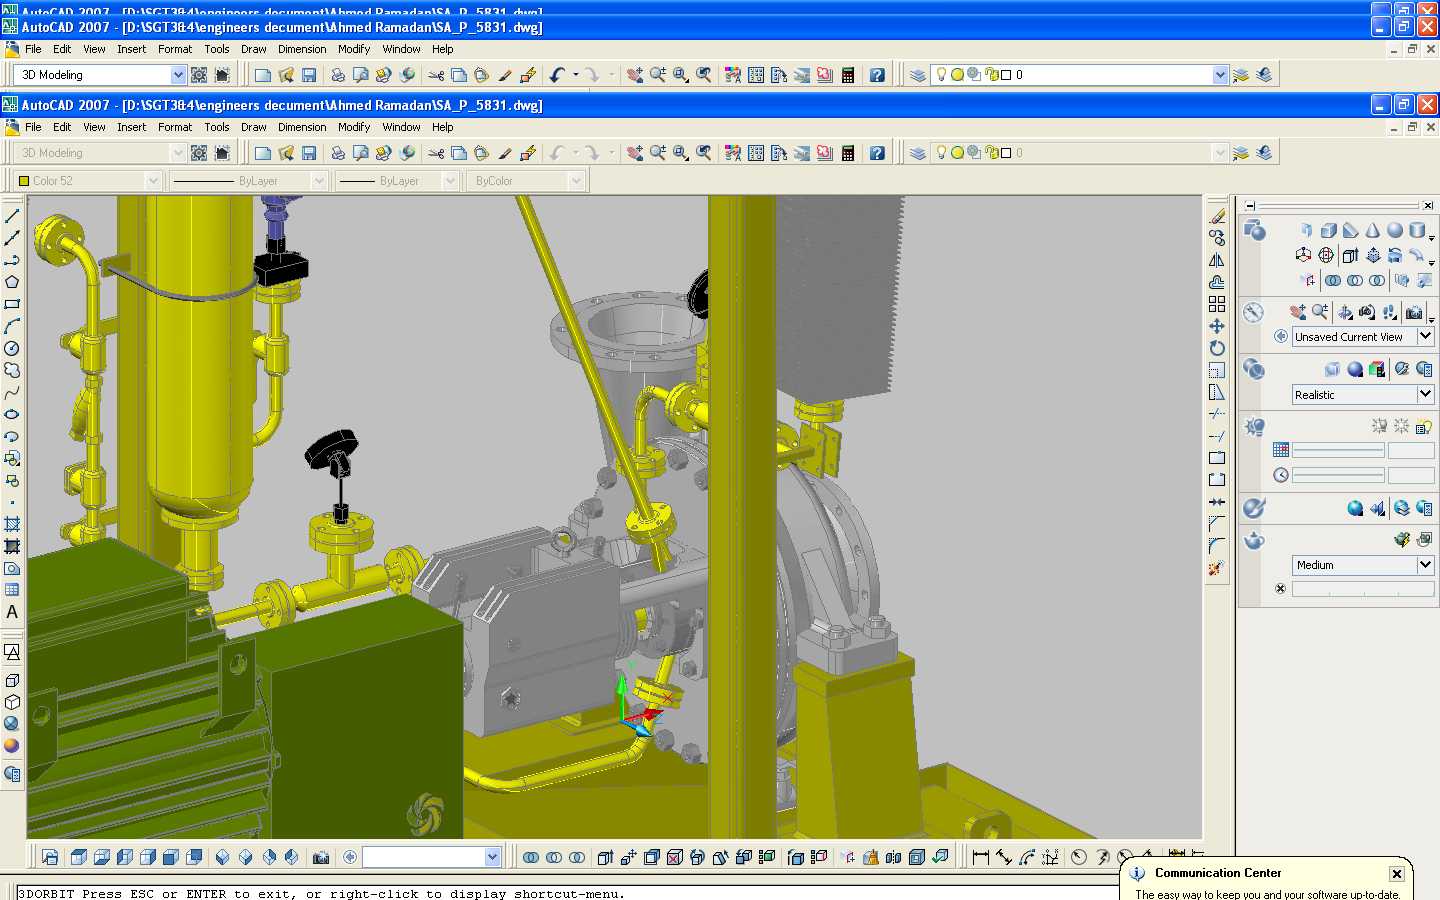Adjust the sun date slider
Image resolution: width=1440 pixels, height=900 pixels.
click(1338, 450)
